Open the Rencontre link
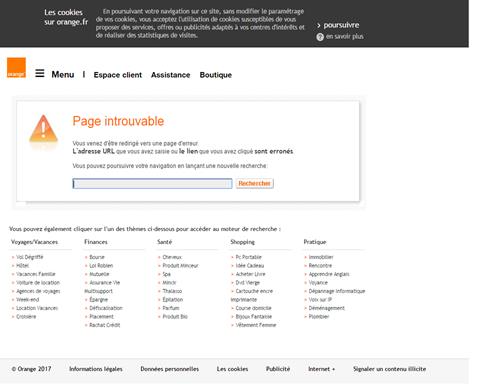Screen dimensions: 480x384 320,266
